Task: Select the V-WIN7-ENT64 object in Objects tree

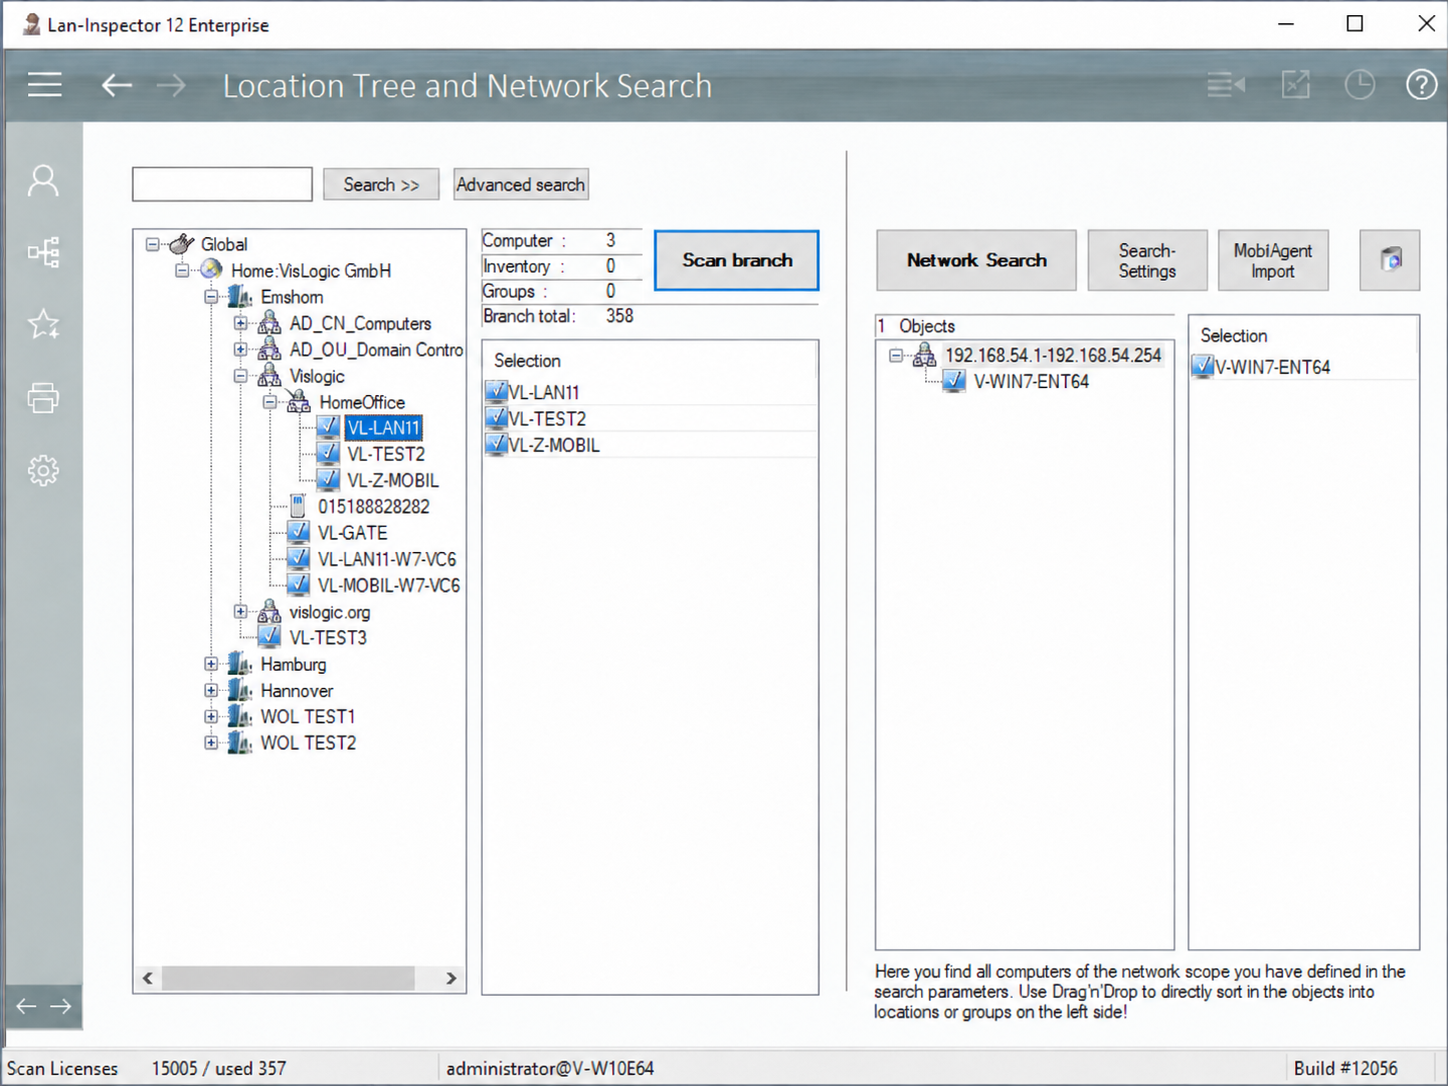Action: click(1031, 381)
